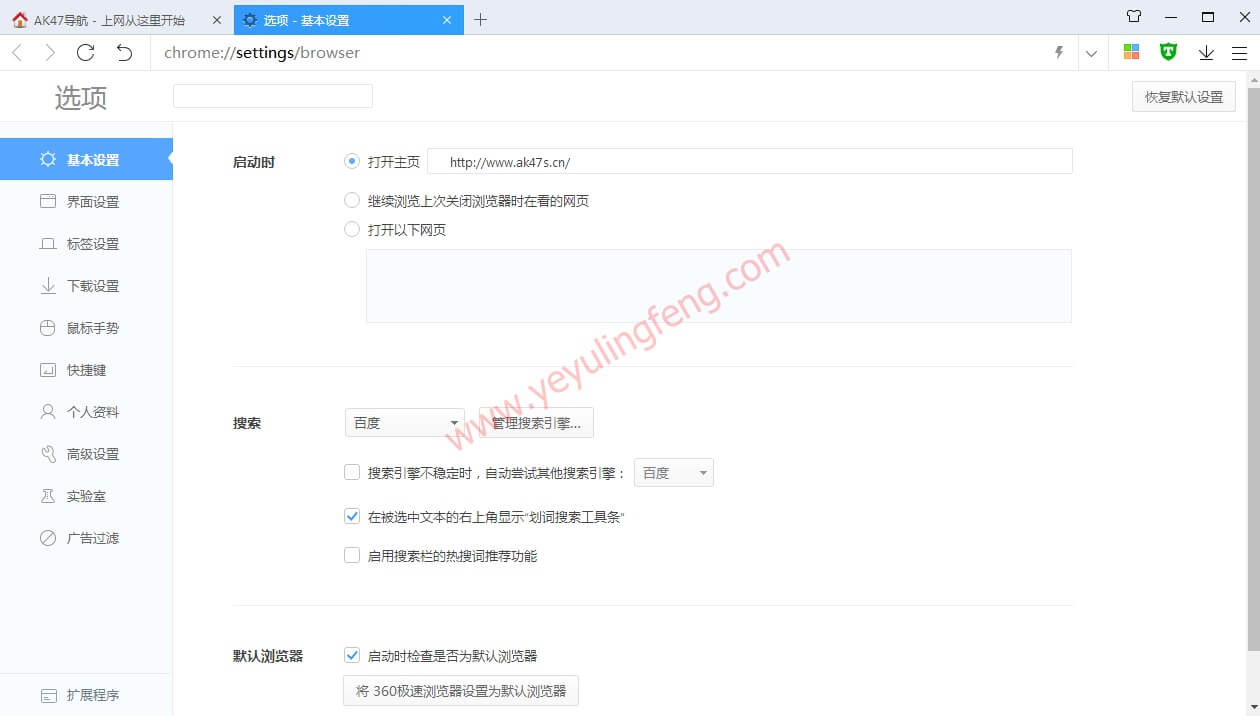Add a new tab with plus button
Screen dimensions: 1260x716
click(480, 20)
